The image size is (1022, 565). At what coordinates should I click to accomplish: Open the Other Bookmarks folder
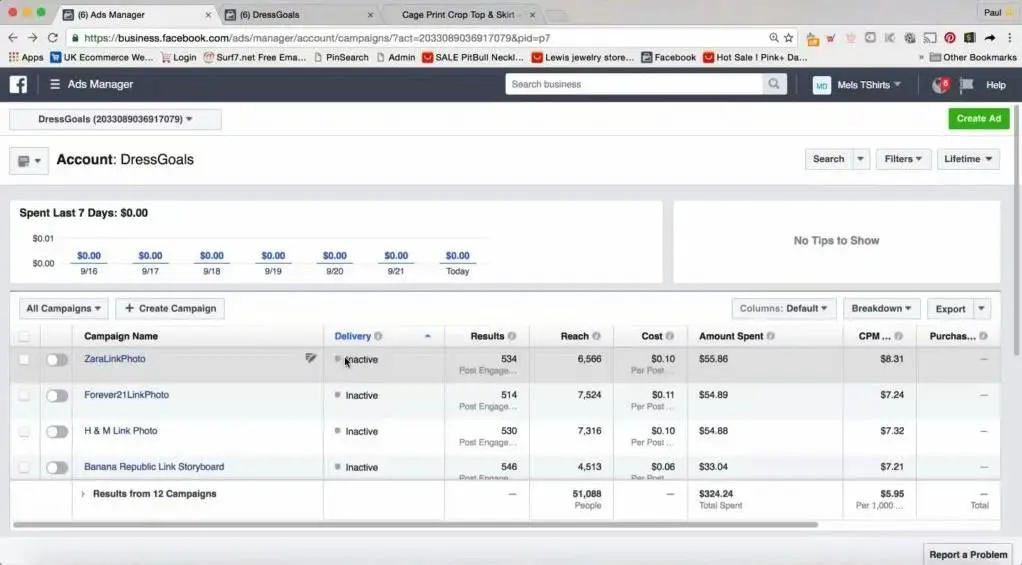point(973,57)
